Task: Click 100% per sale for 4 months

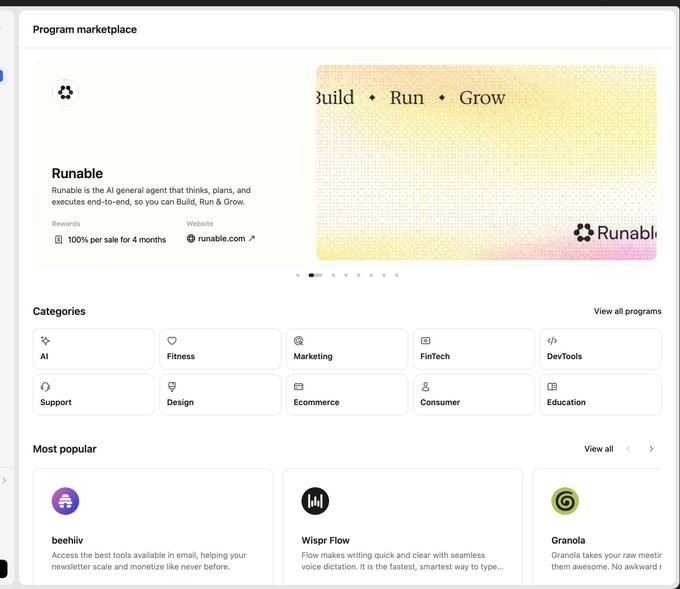Action: (117, 239)
